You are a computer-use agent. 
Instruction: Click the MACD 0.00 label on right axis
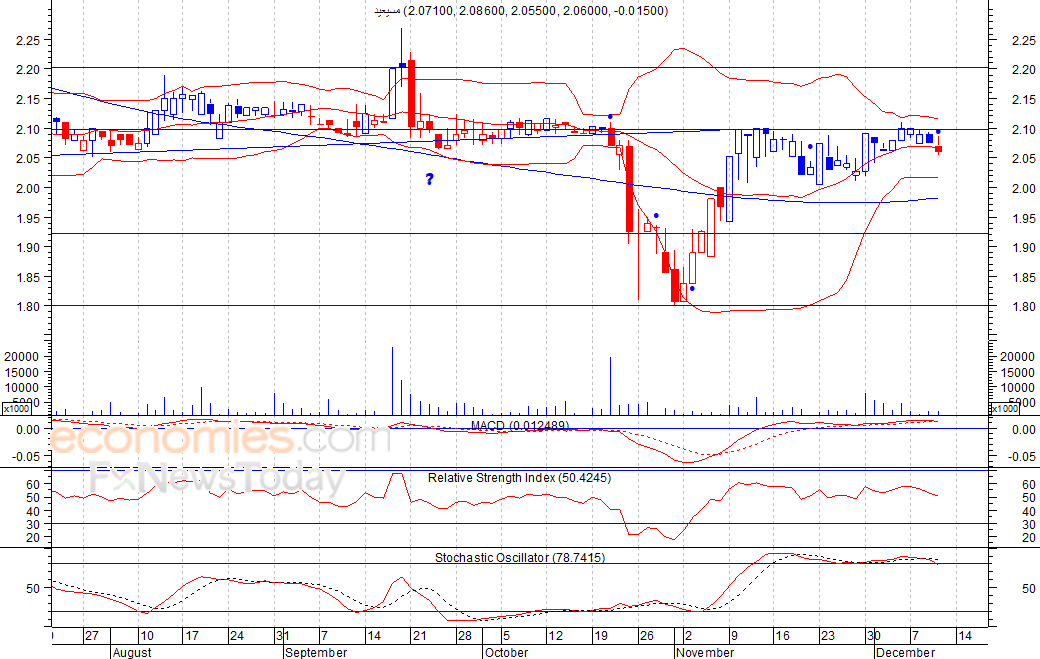[1024, 430]
